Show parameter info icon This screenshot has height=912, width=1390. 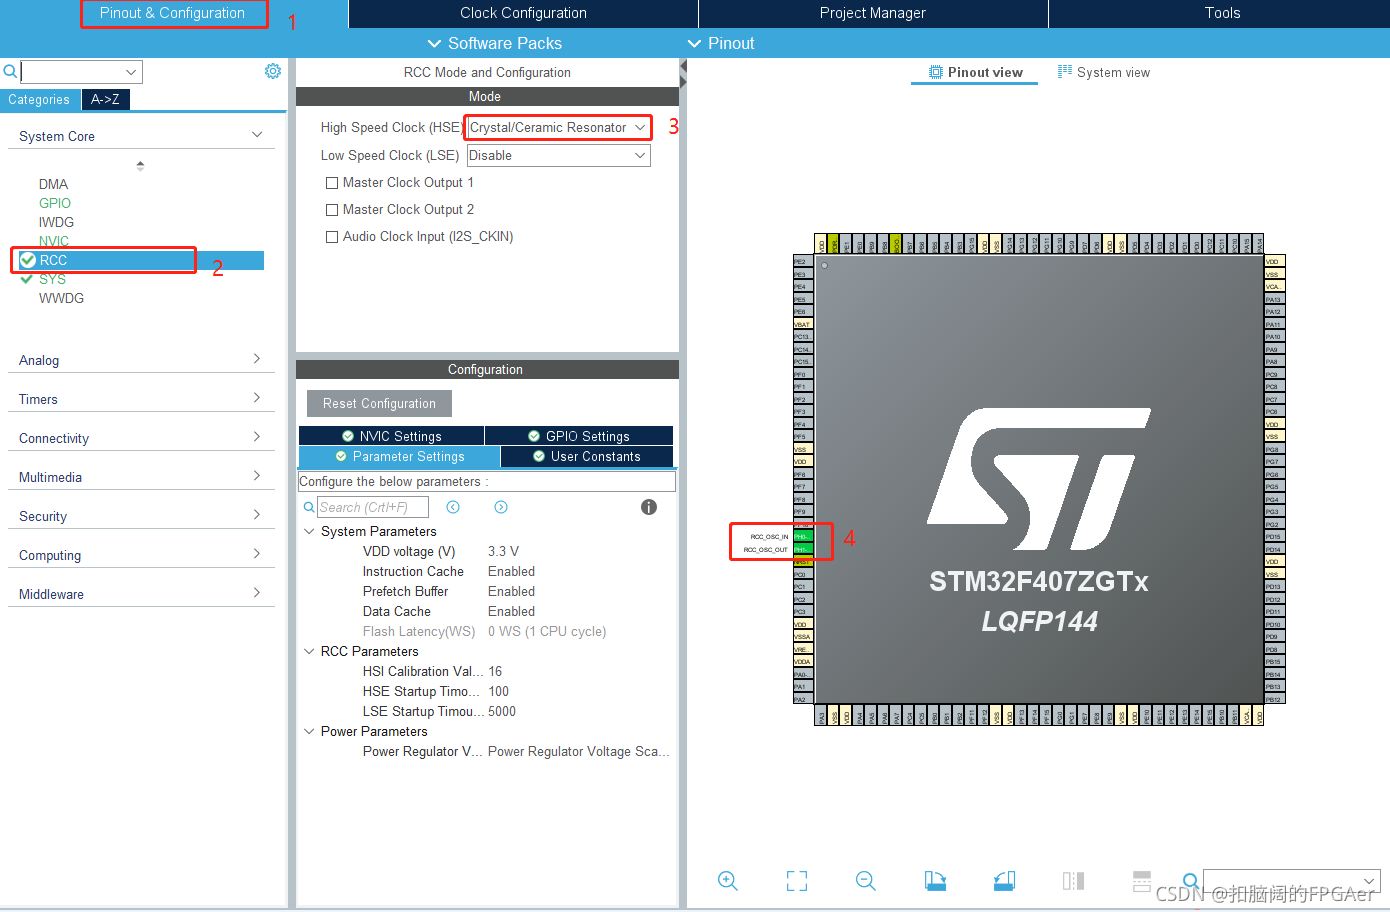pos(649,507)
